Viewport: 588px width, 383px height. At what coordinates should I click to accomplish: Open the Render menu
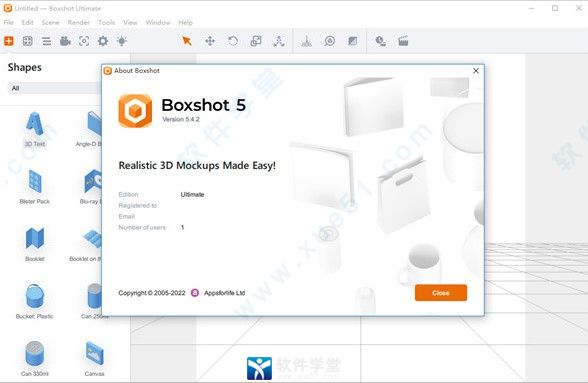point(79,23)
